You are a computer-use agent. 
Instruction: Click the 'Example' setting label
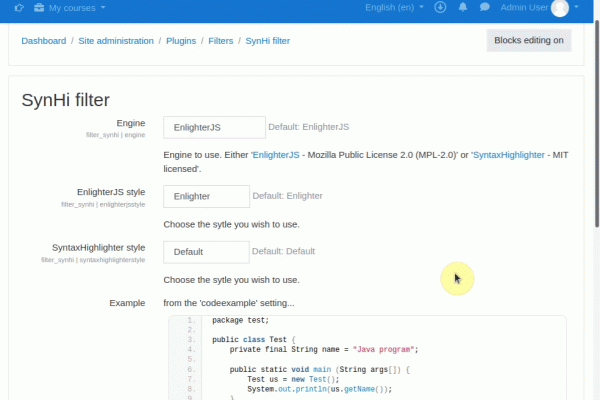127,303
